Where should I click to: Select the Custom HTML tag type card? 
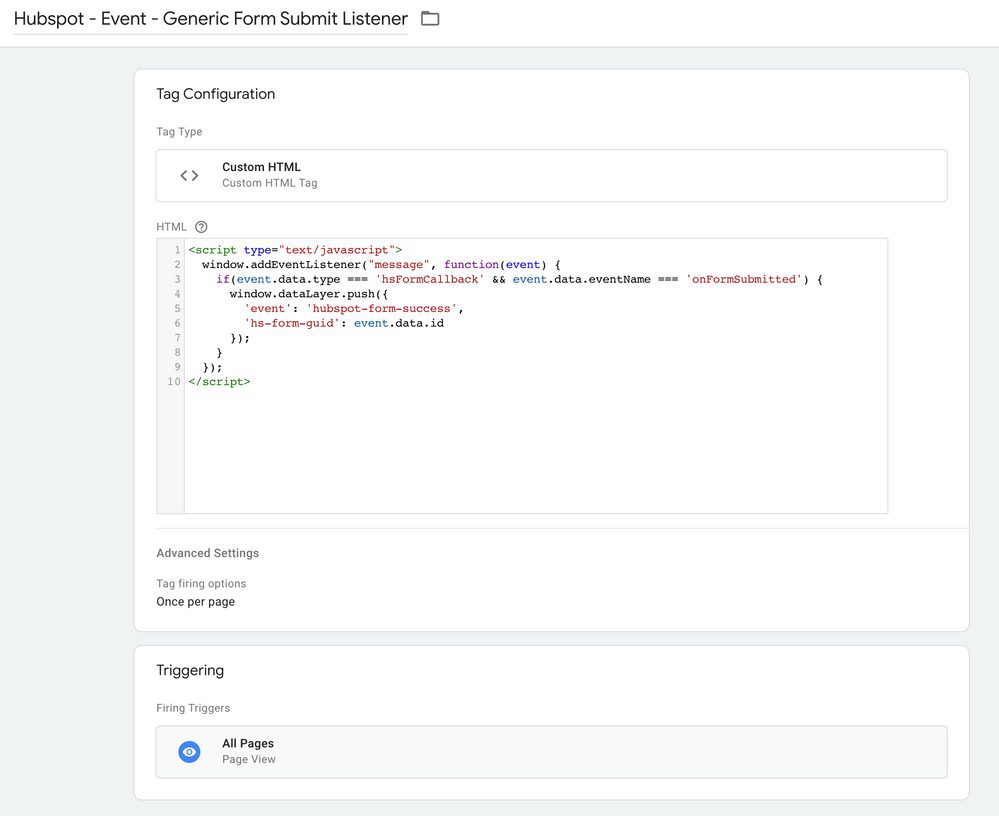(551, 176)
